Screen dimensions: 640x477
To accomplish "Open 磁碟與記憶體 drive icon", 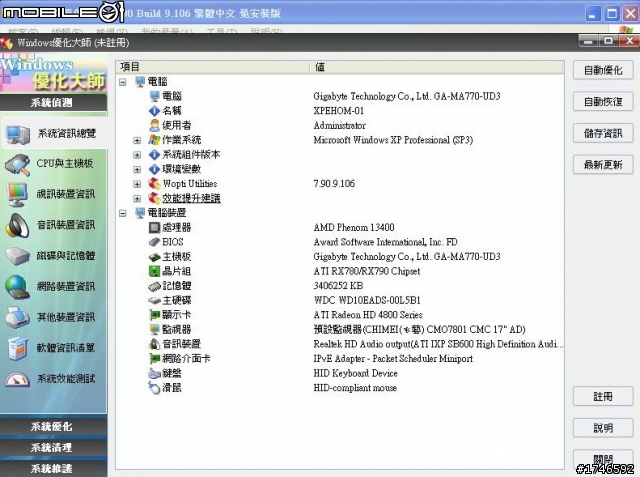I will click(17, 256).
